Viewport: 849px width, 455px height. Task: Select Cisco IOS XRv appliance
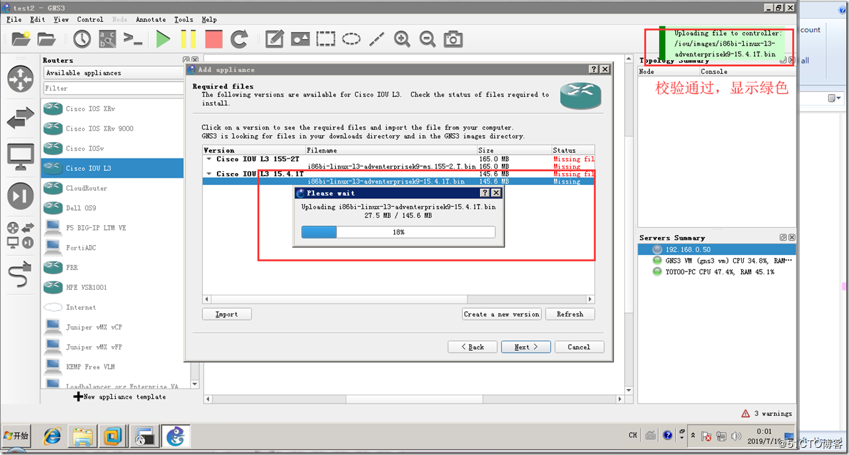(x=115, y=109)
